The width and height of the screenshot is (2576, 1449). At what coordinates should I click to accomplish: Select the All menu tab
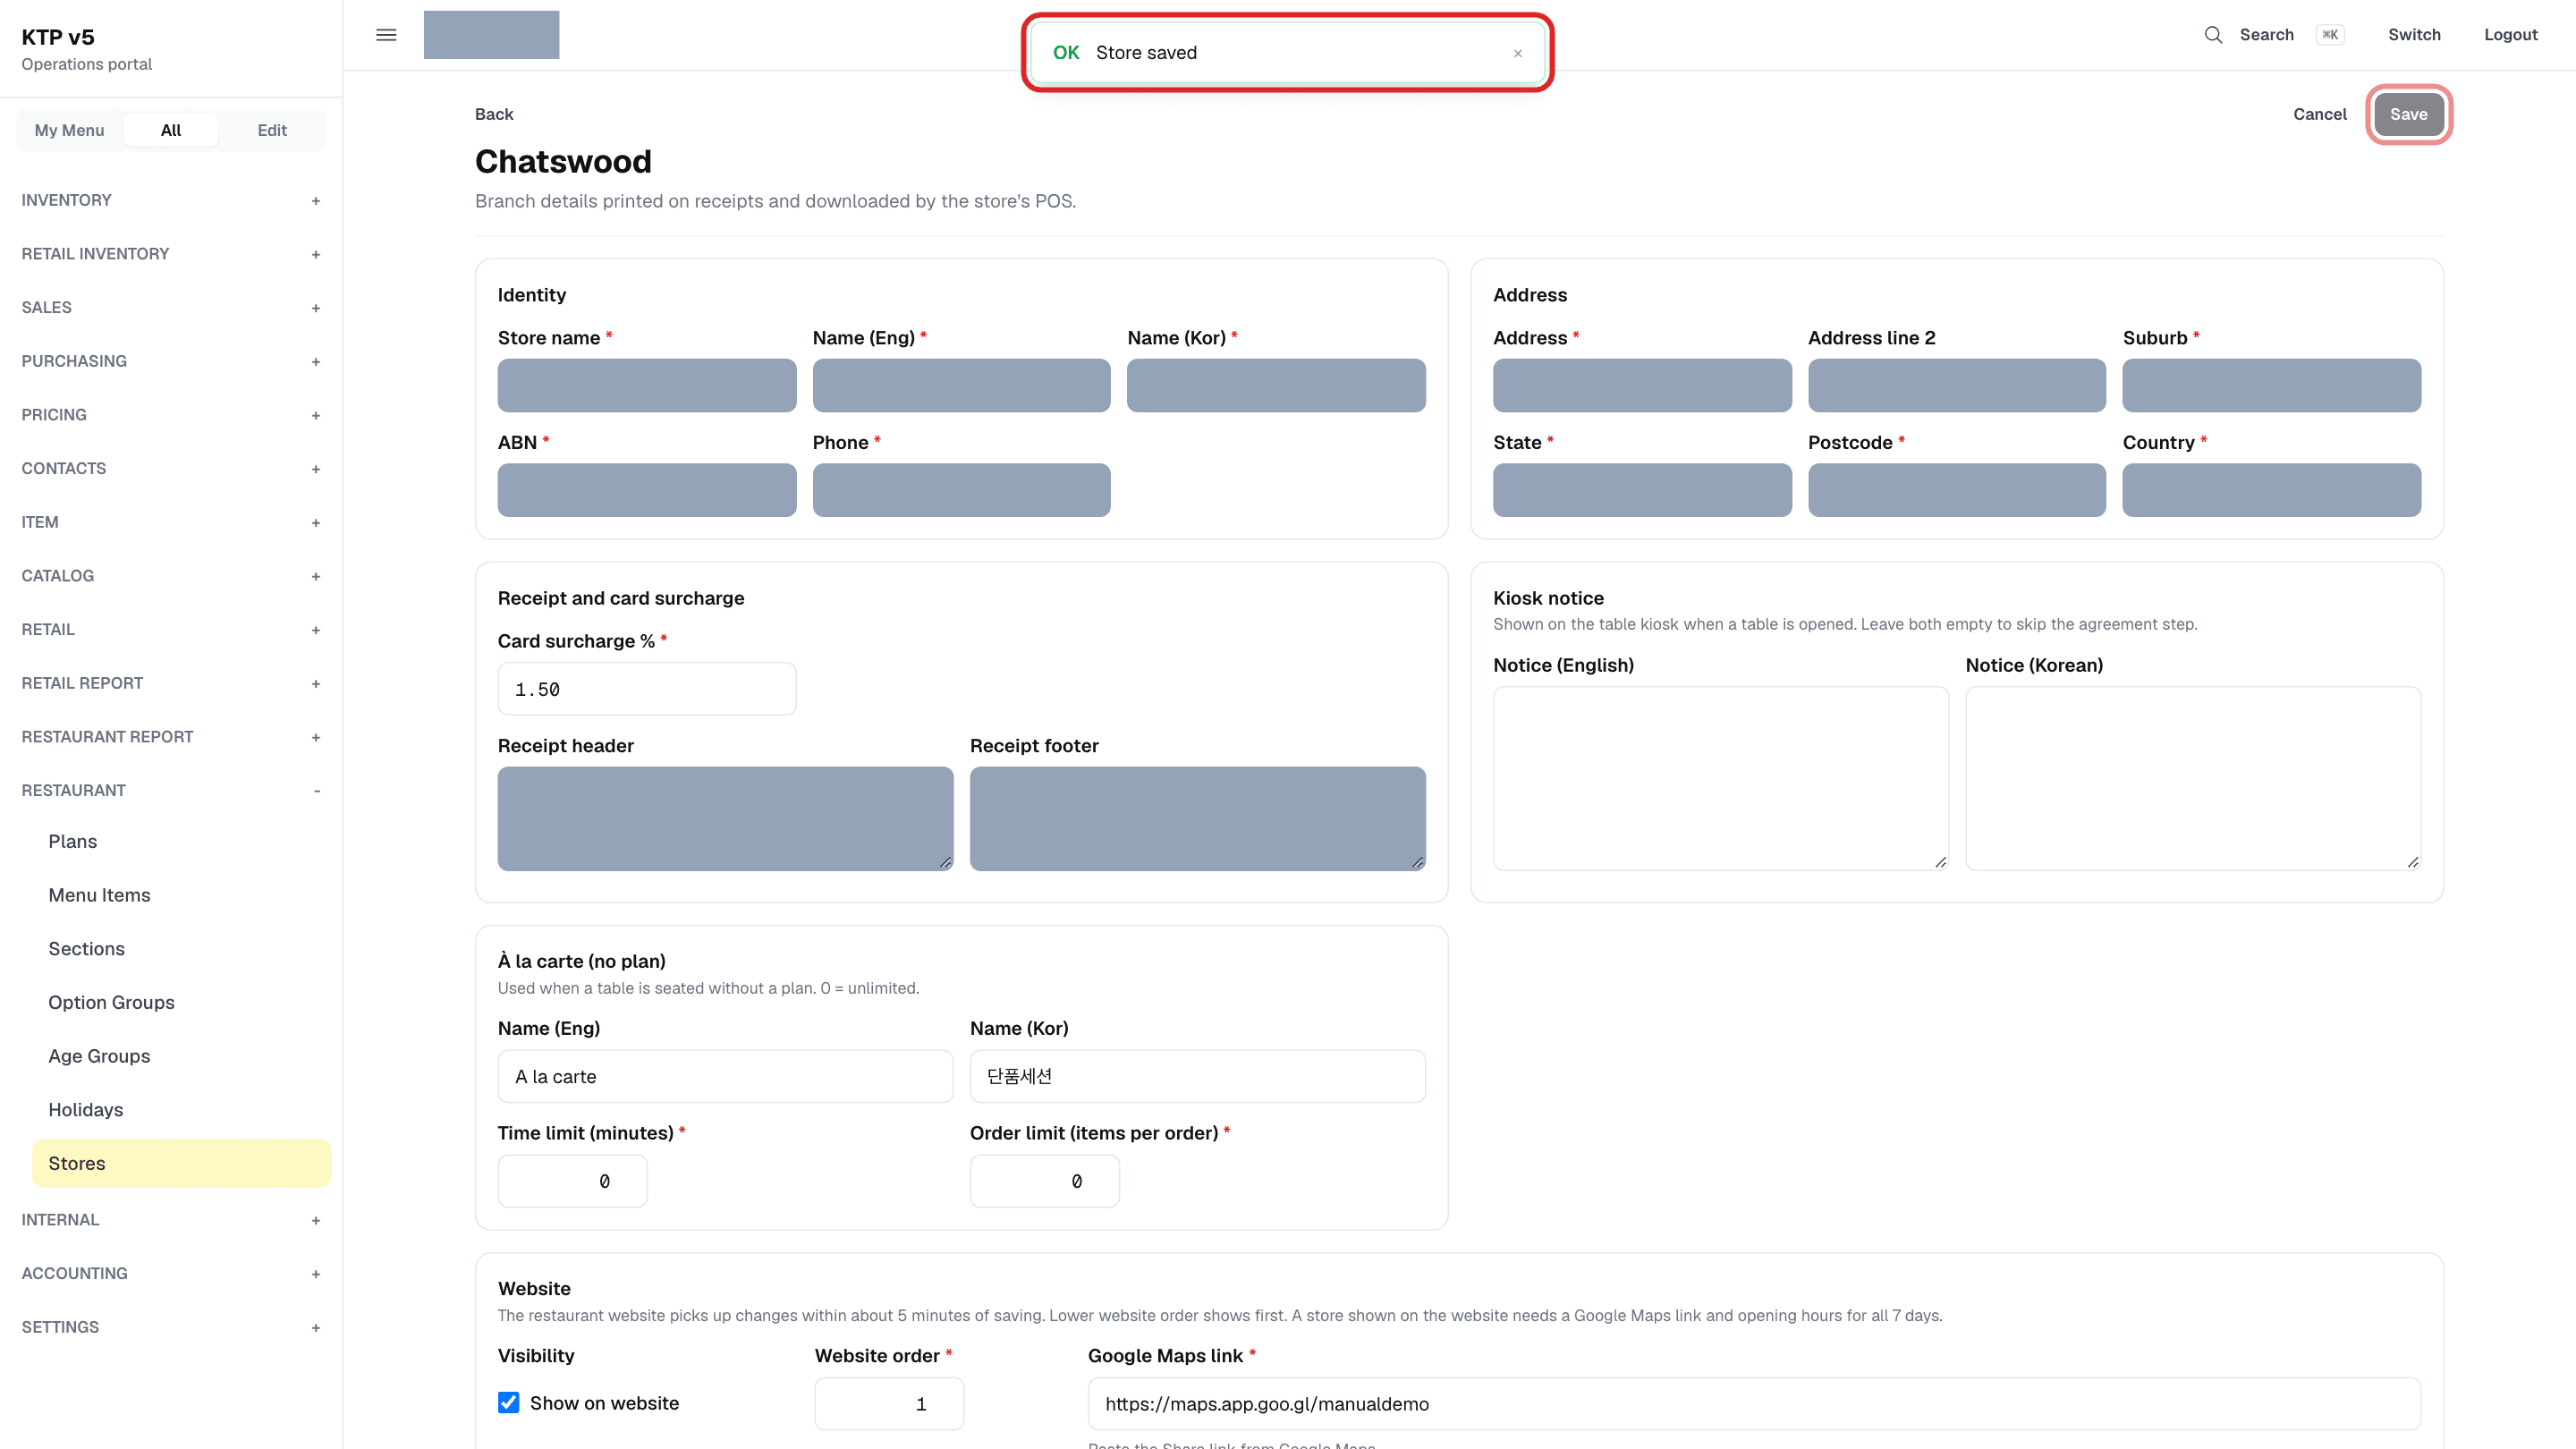tap(171, 130)
